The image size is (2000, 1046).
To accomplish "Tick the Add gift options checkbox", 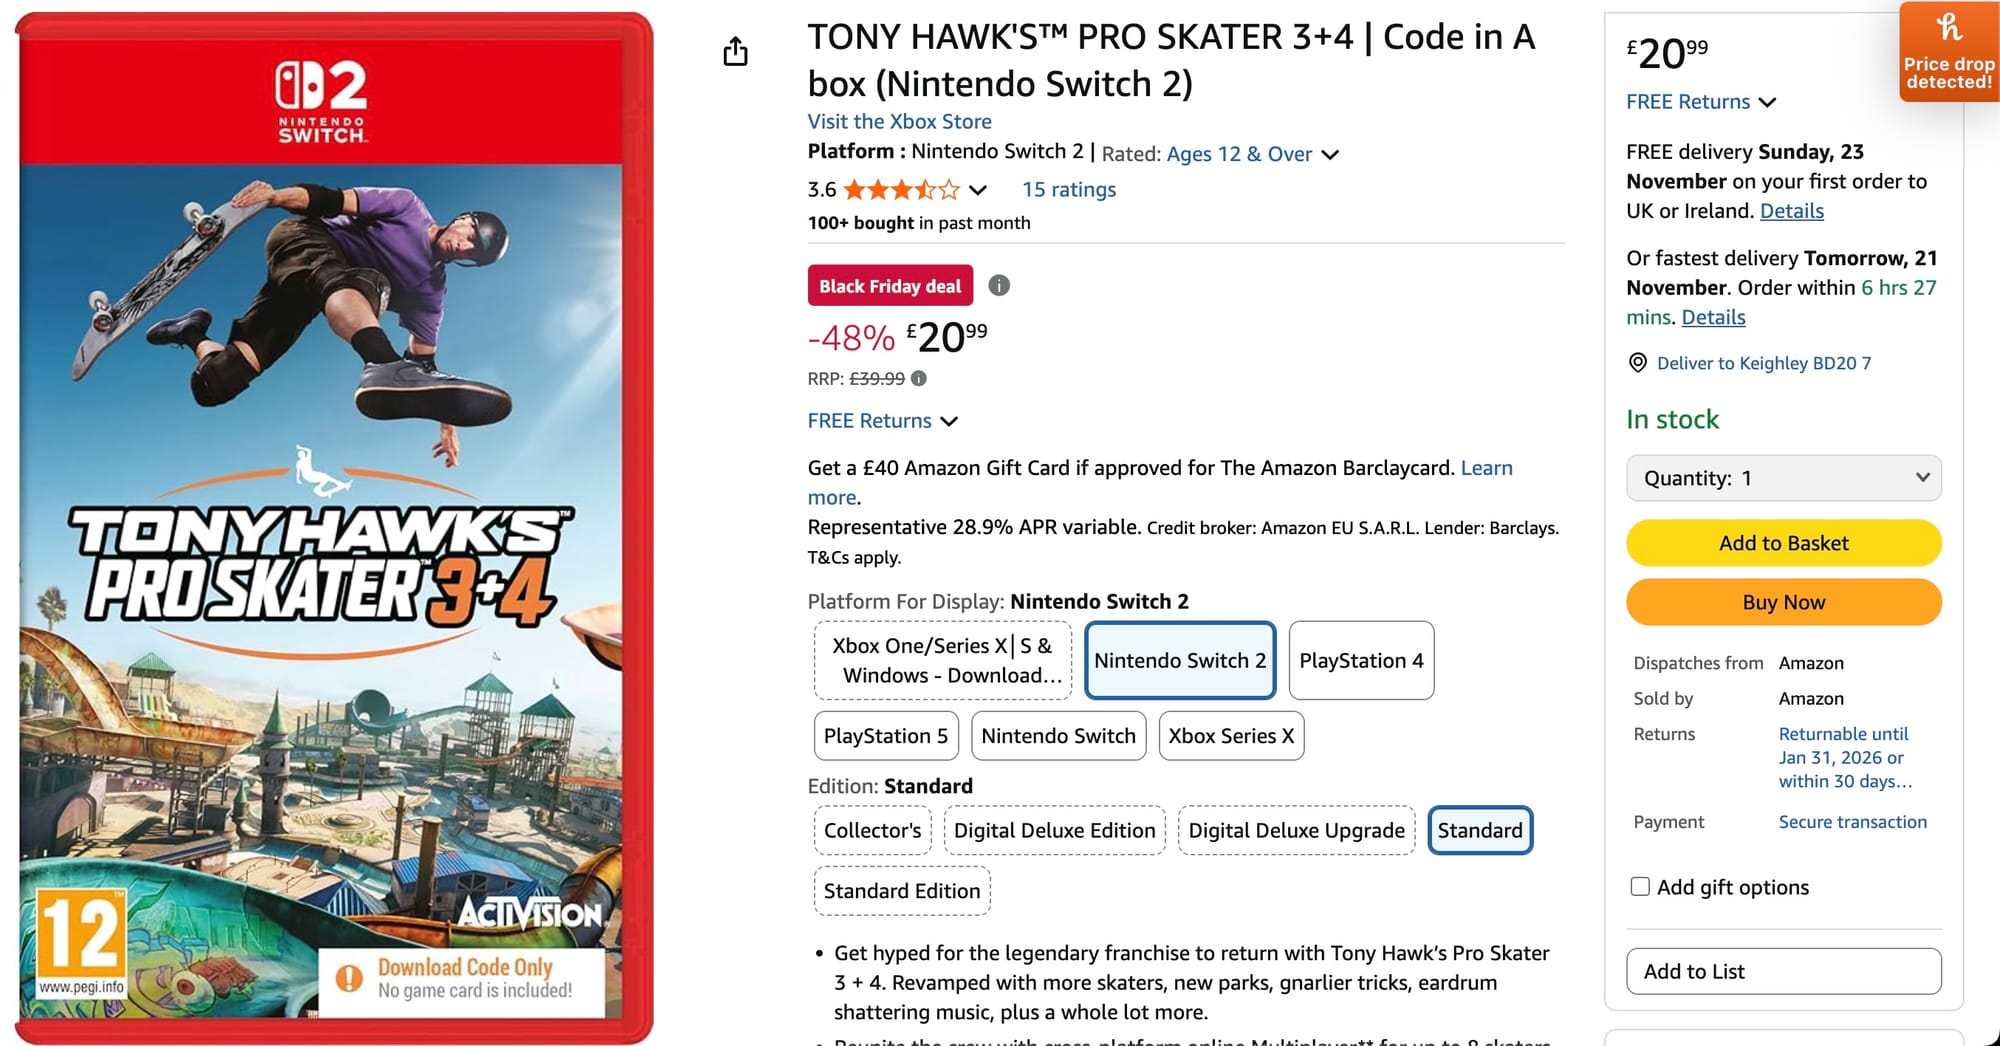I will [1640, 887].
